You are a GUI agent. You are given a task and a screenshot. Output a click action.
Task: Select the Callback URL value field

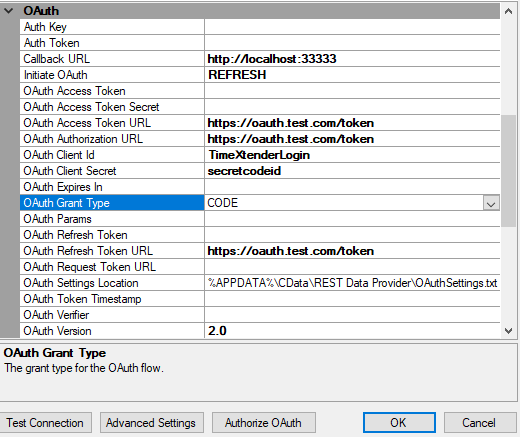(x=352, y=59)
